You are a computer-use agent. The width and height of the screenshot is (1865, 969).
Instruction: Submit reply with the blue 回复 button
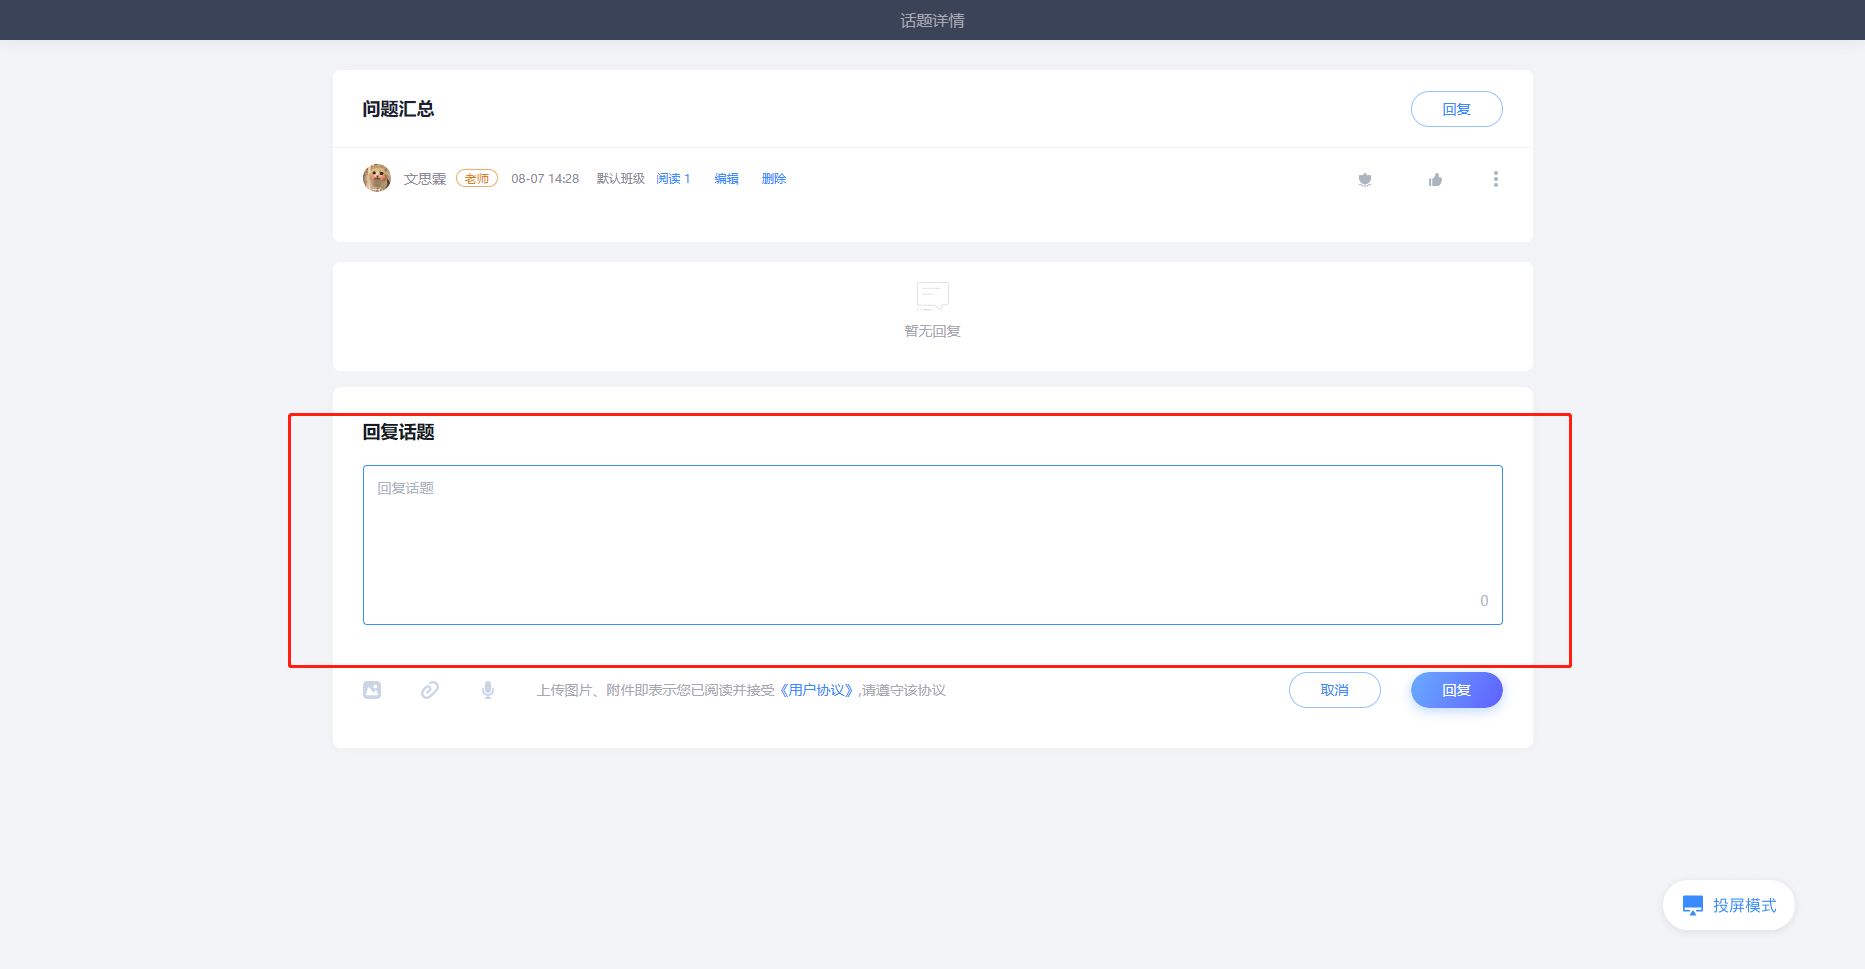(1456, 690)
